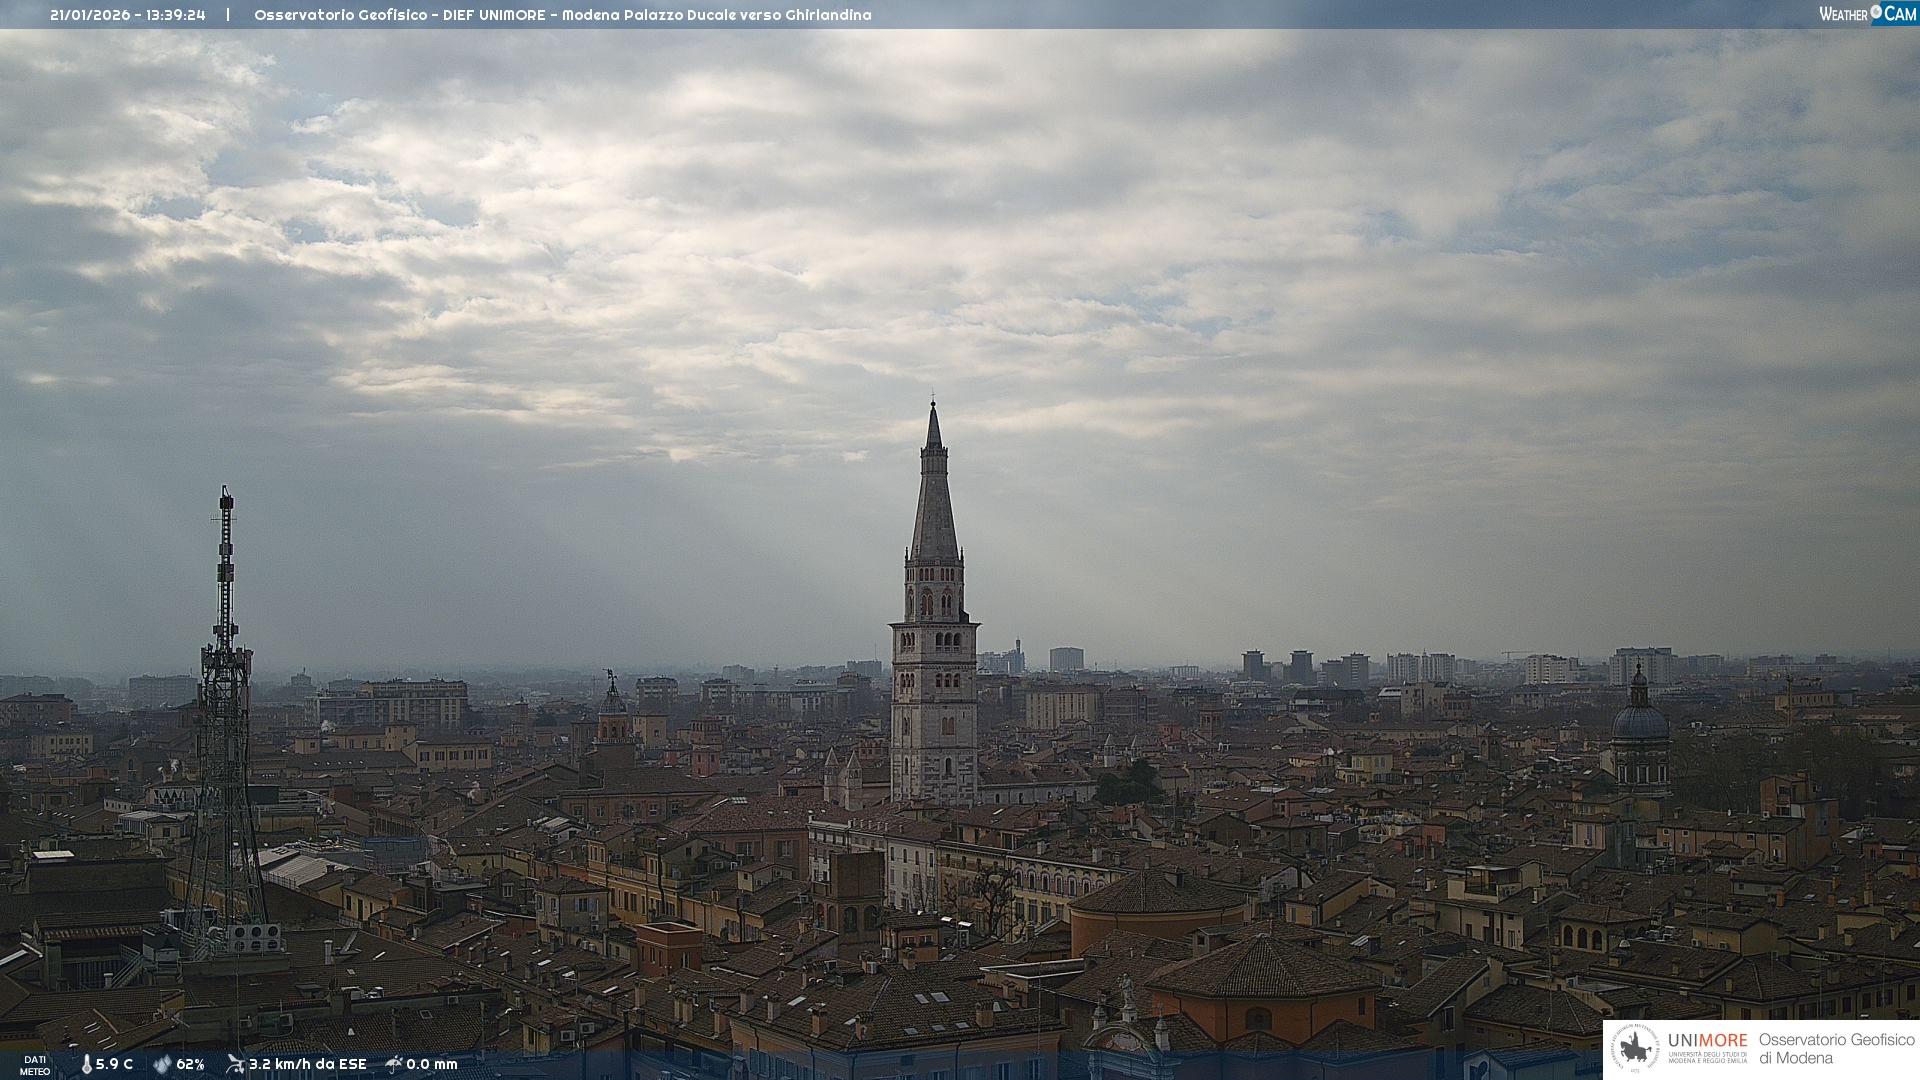The image size is (1920, 1080).
Task: Click the UNIMORE university seal emblem
Action: (1635, 1049)
